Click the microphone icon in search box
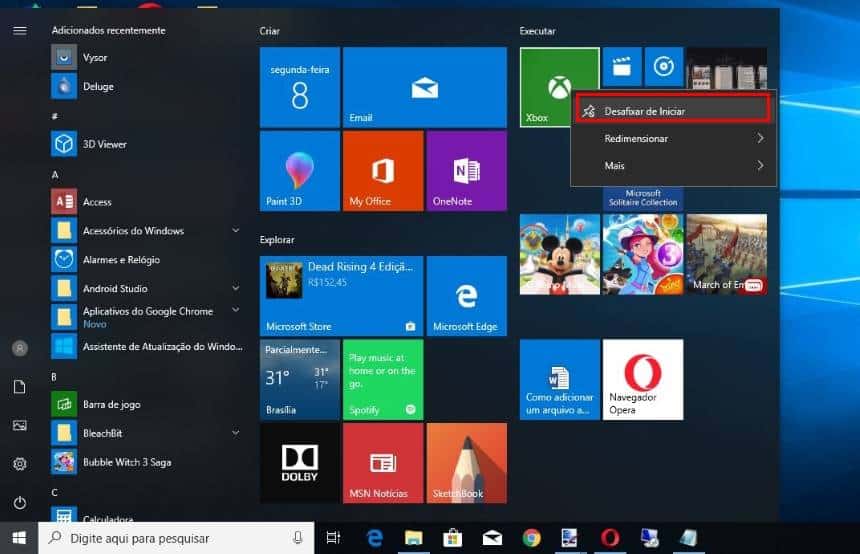Screen dimensions: 860x554 tap(298, 538)
